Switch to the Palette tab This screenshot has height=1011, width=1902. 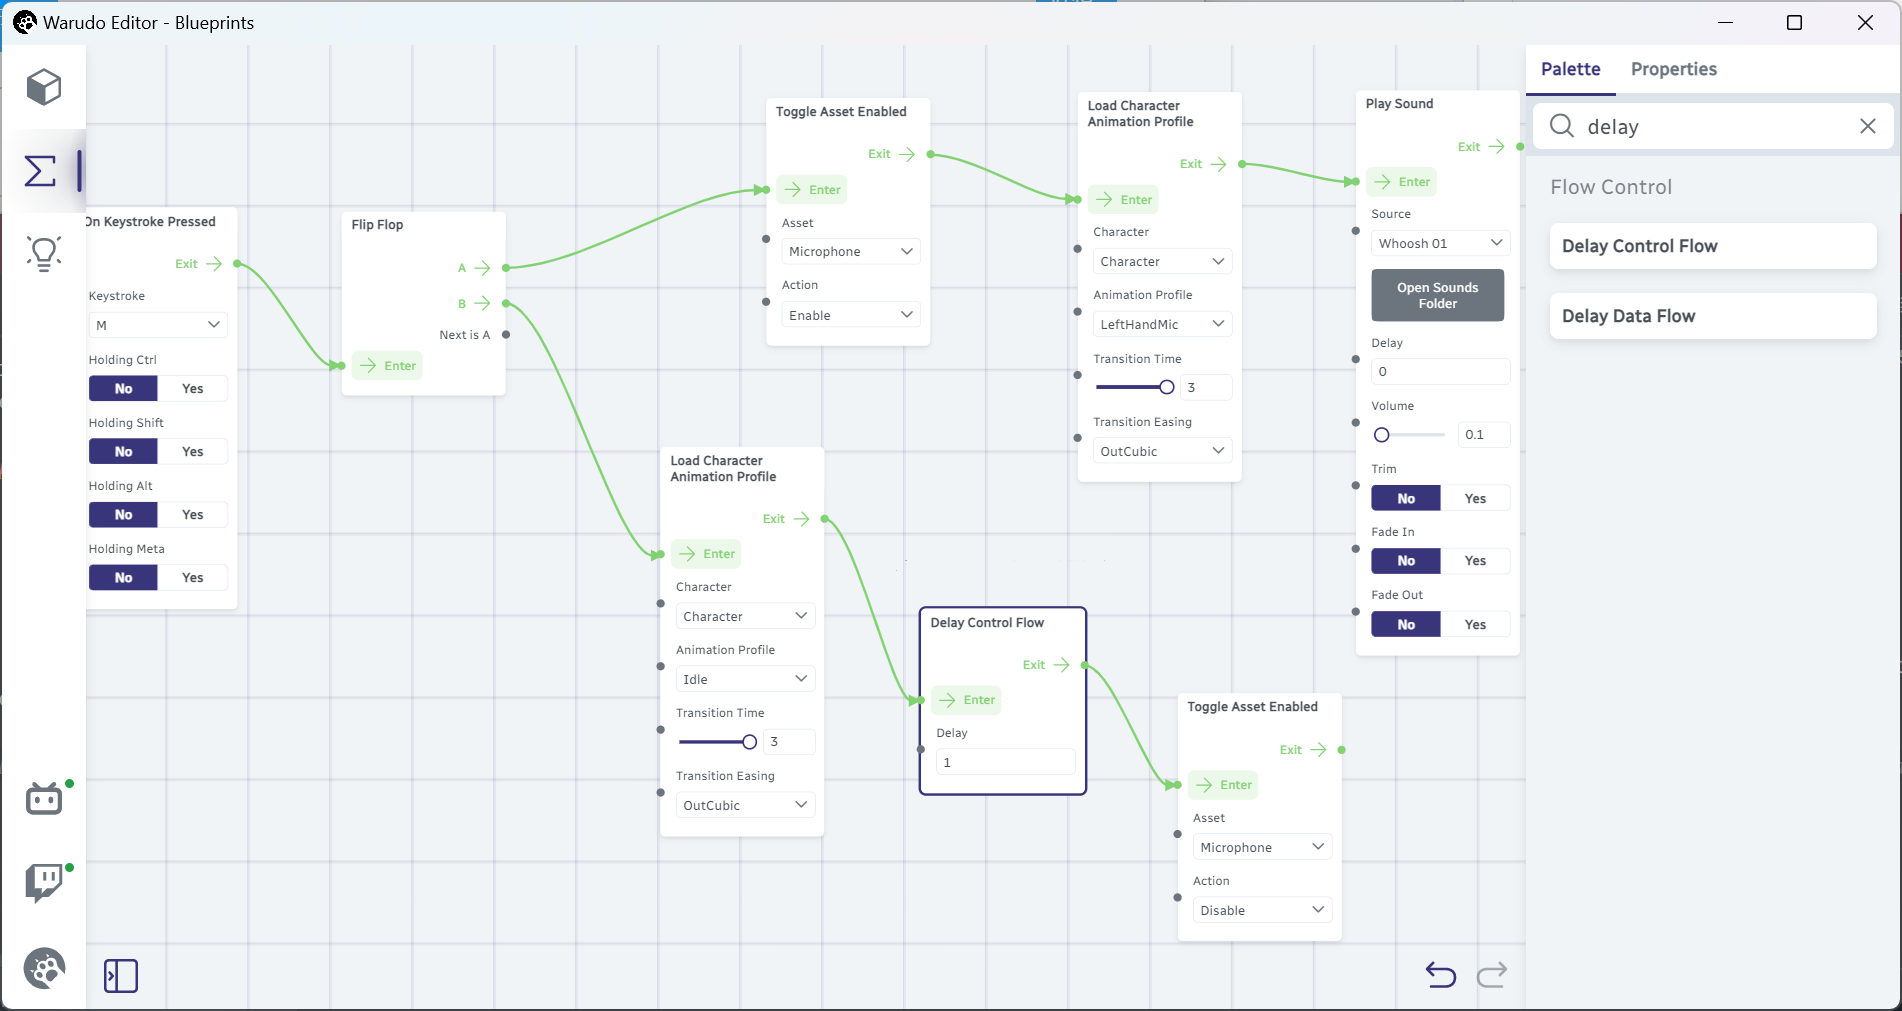pos(1570,69)
